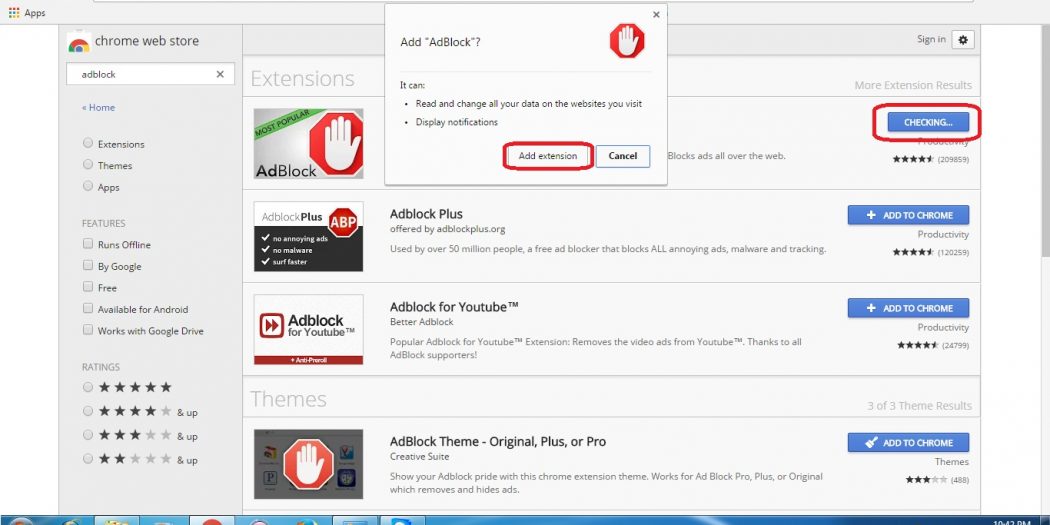Screen dimensions: 1050x525
Task: Open the 3 of 3 Theme Results link
Action: 919,406
